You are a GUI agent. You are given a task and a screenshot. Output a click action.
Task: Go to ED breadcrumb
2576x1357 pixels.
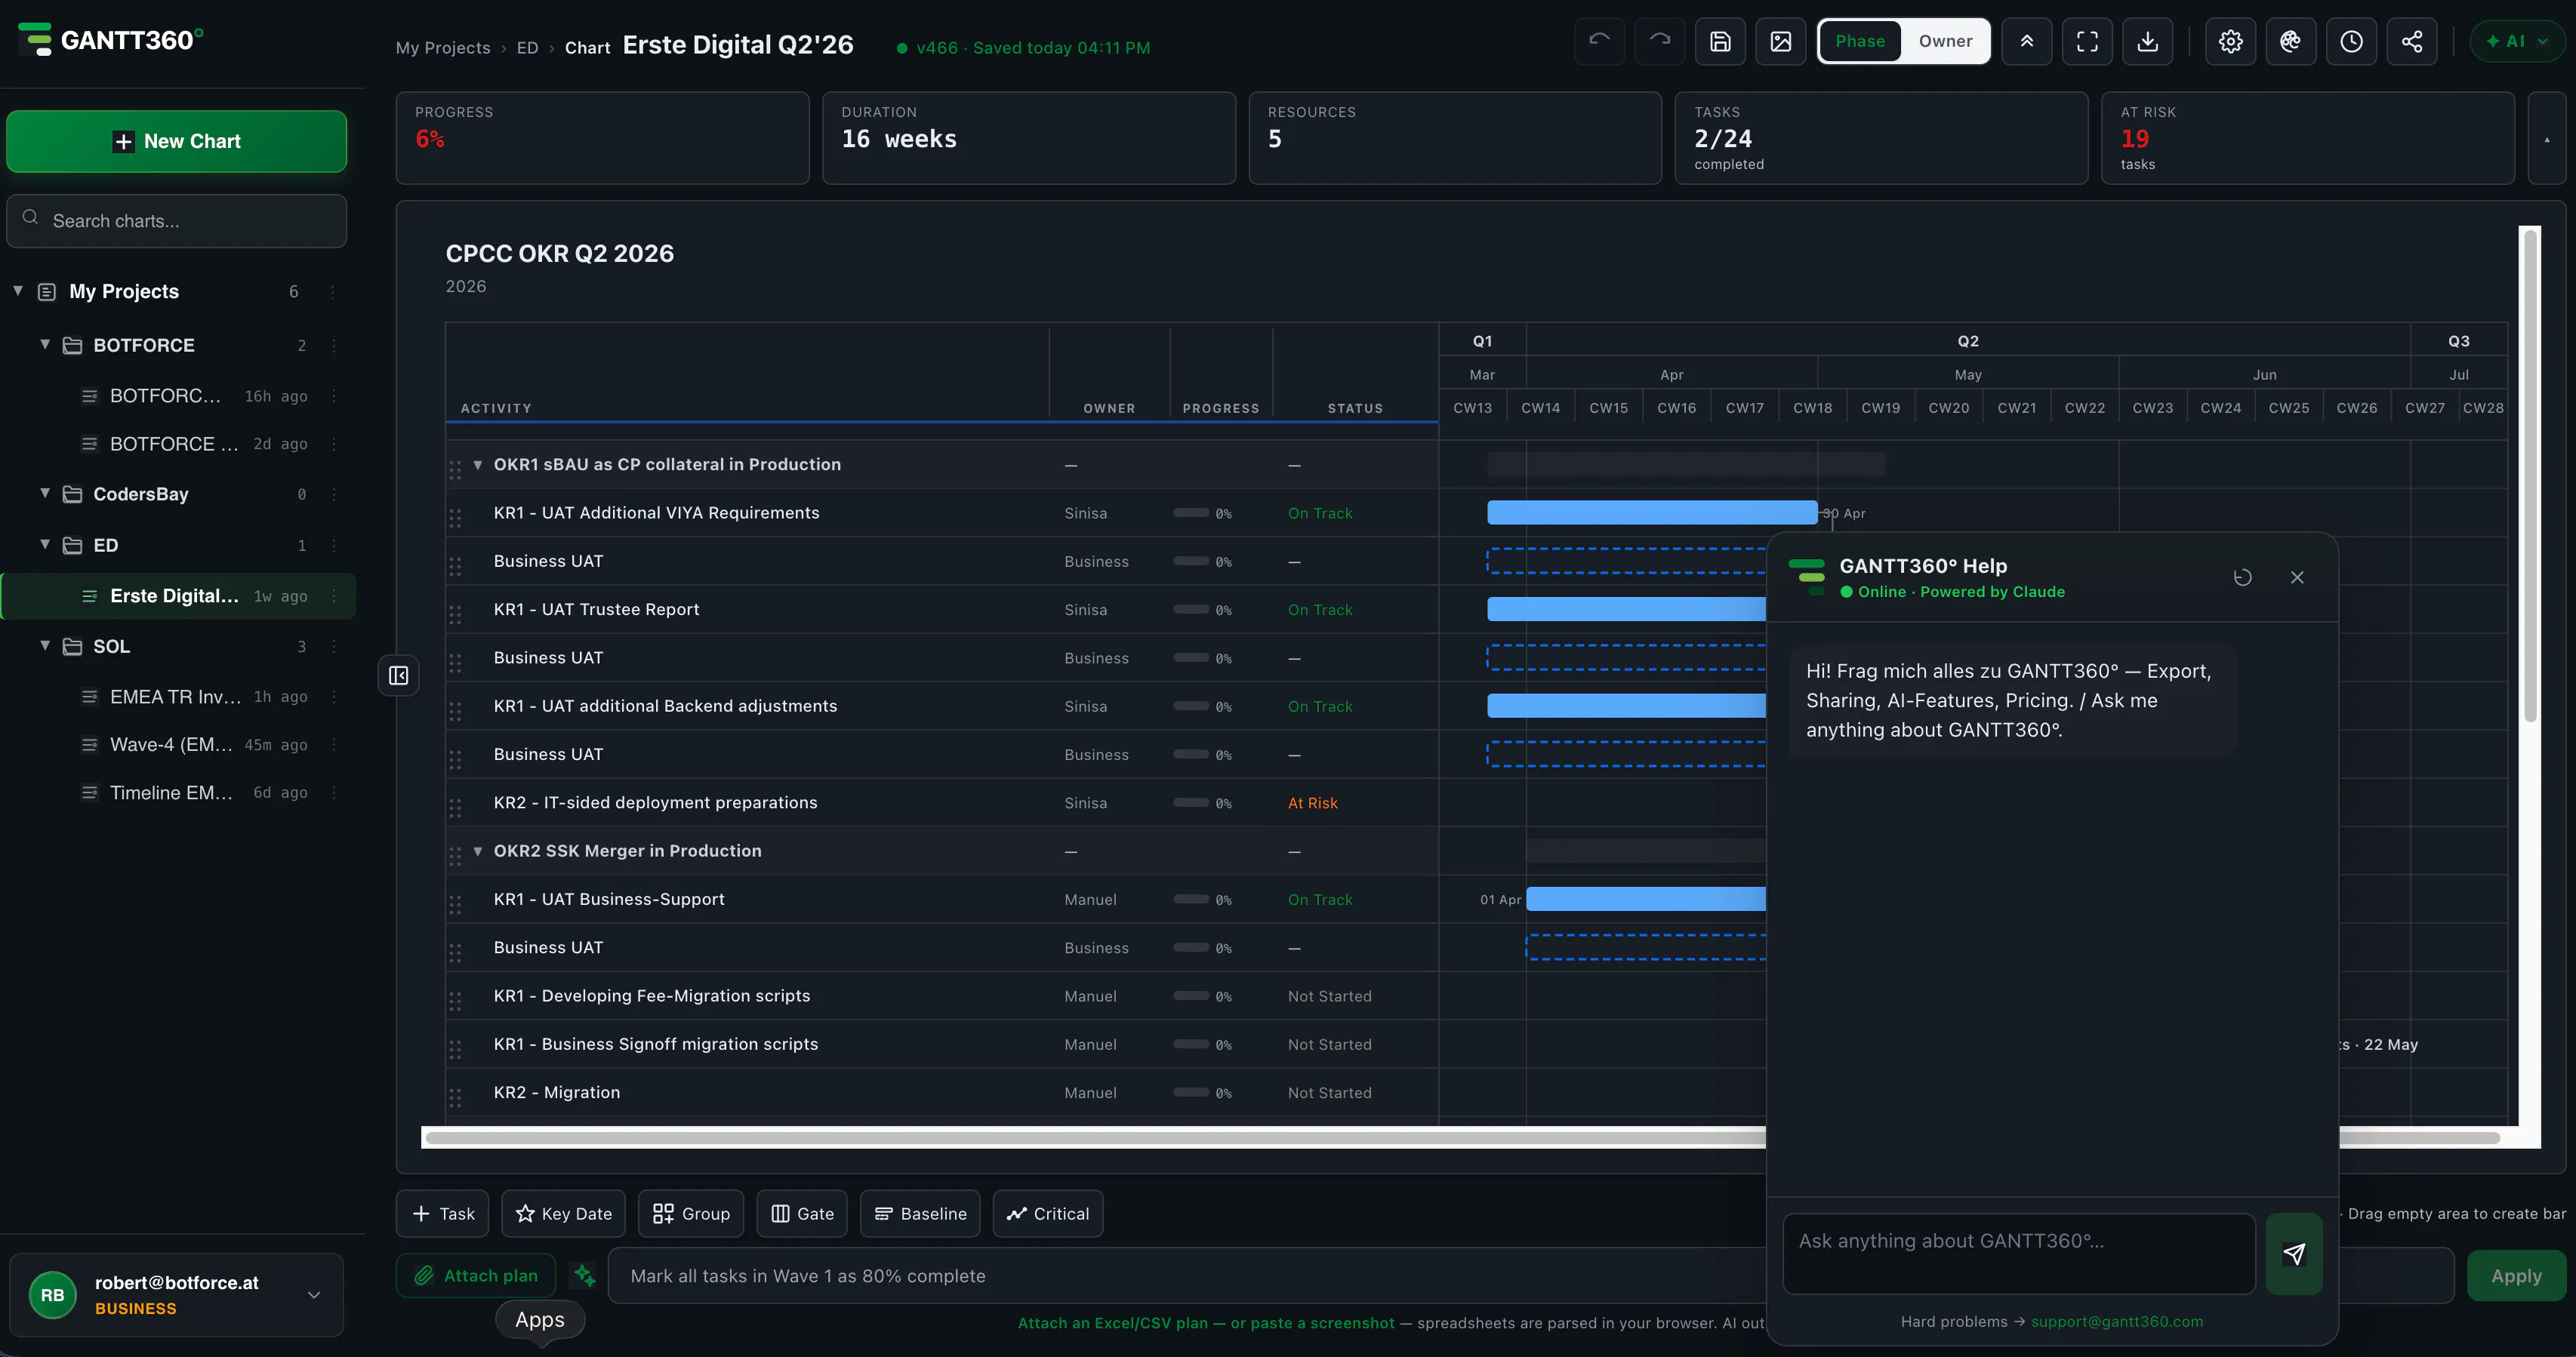(x=527, y=48)
